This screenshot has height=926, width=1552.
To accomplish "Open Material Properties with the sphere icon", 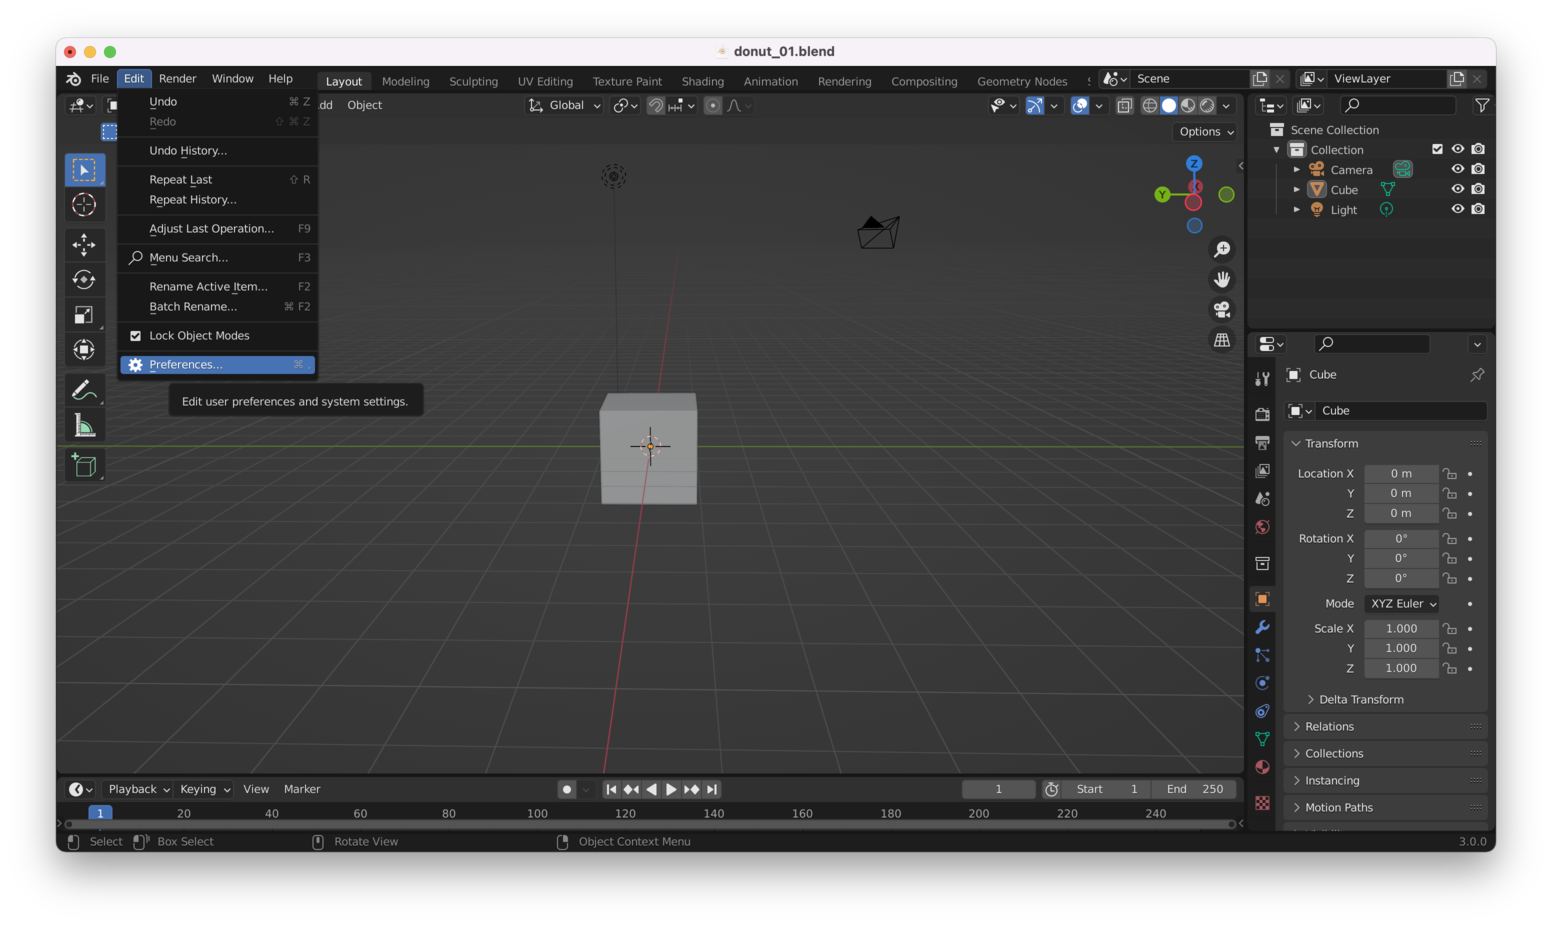I will pos(1262,766).
